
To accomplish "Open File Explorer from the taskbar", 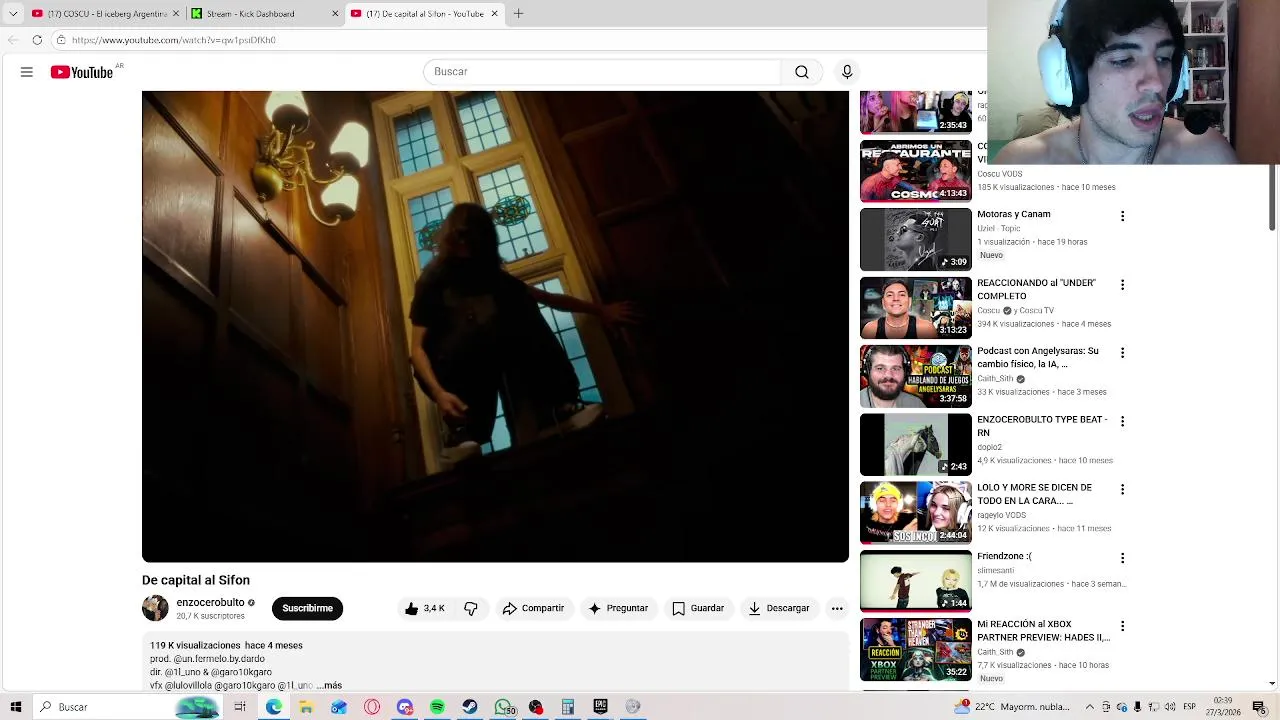I will (x=306, y=707).
